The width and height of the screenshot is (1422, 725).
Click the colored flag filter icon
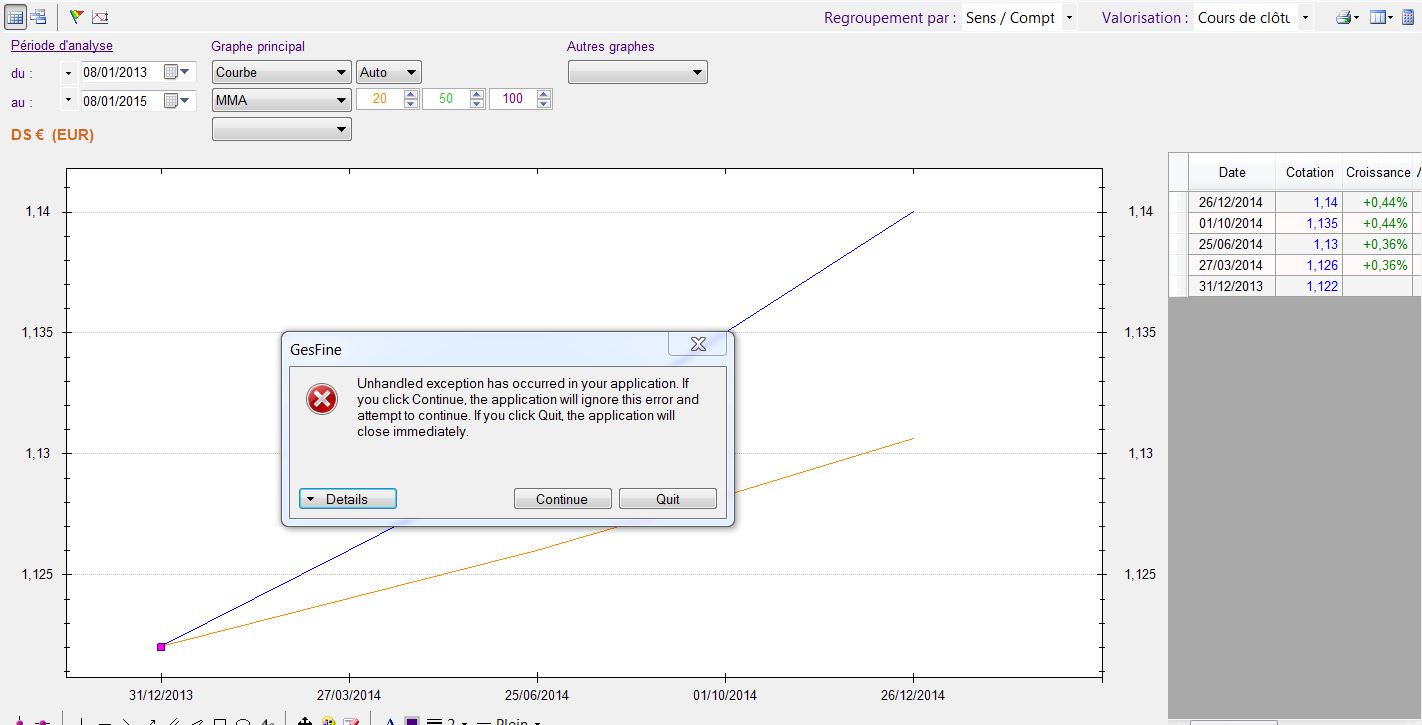coord(76,16)
